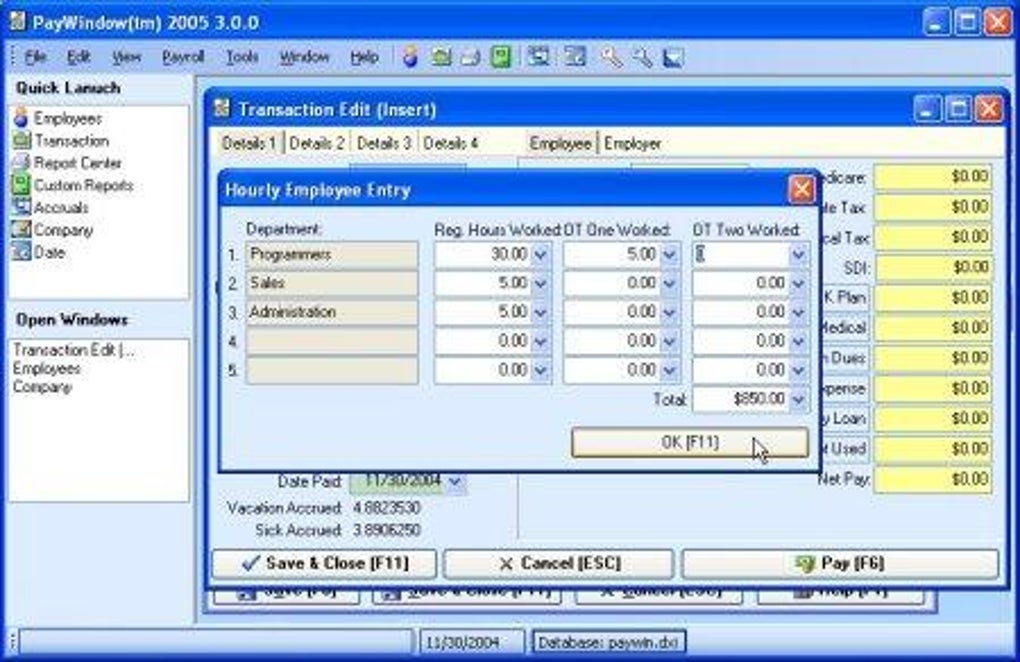1020x662 pixels.
Task: Open the Window menu
Action: [x=304, y=57]
